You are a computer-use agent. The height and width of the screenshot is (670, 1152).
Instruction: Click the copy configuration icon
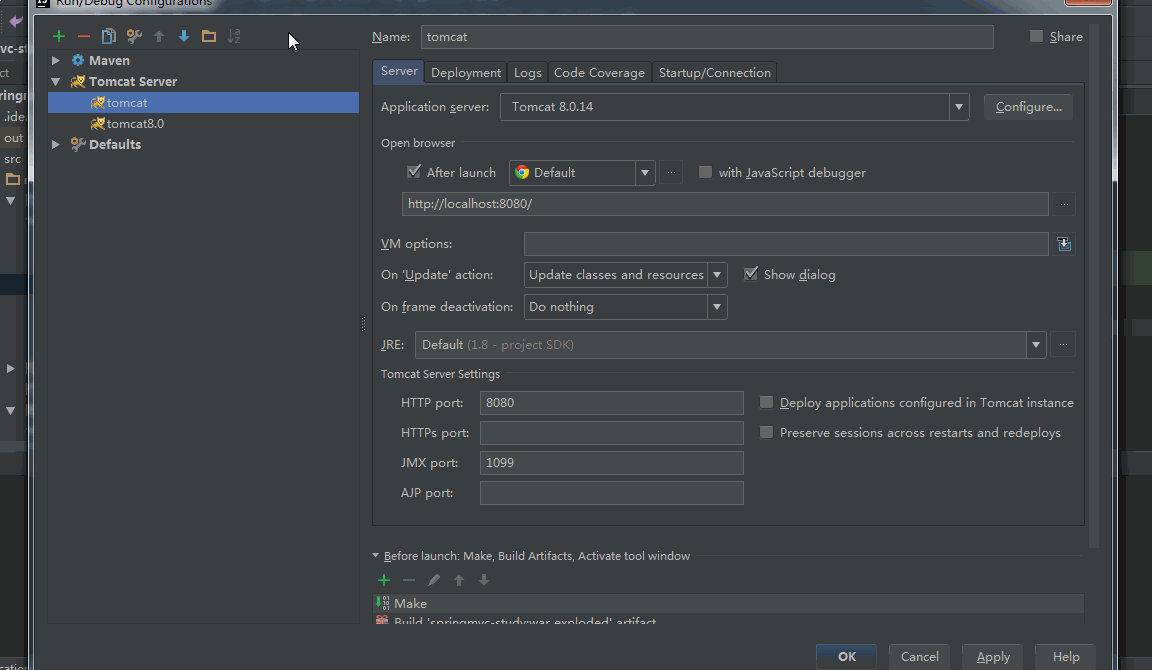point(109,37)
